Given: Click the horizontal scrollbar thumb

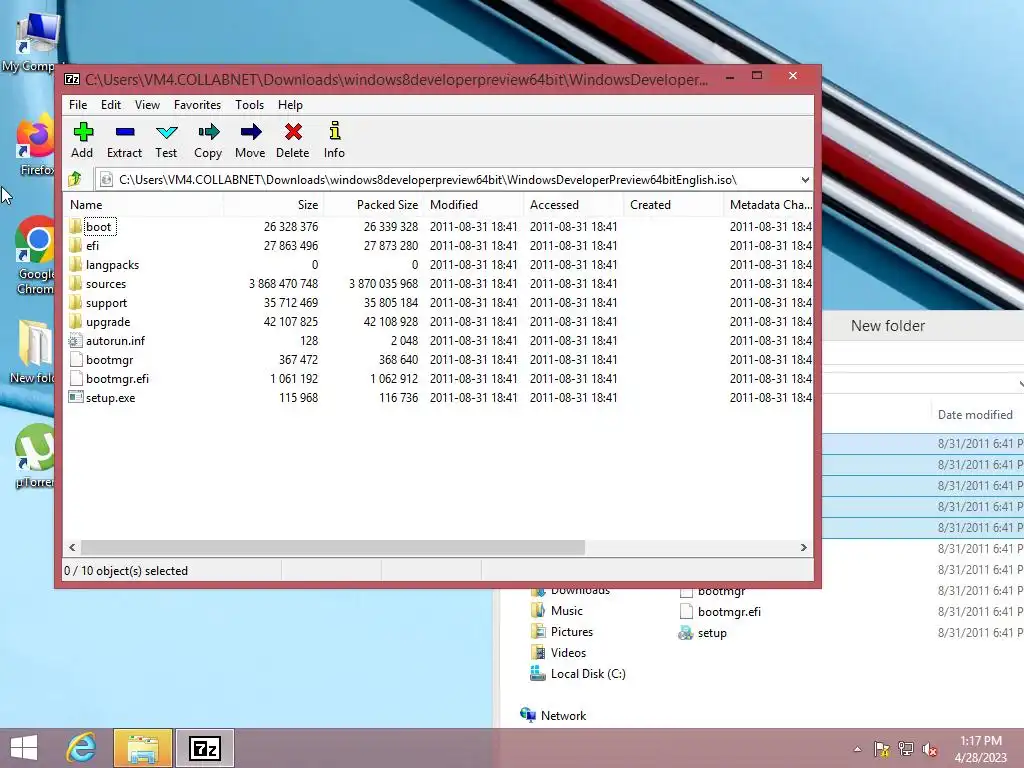Looking at the screenshot, I should [x=332, y=547].
